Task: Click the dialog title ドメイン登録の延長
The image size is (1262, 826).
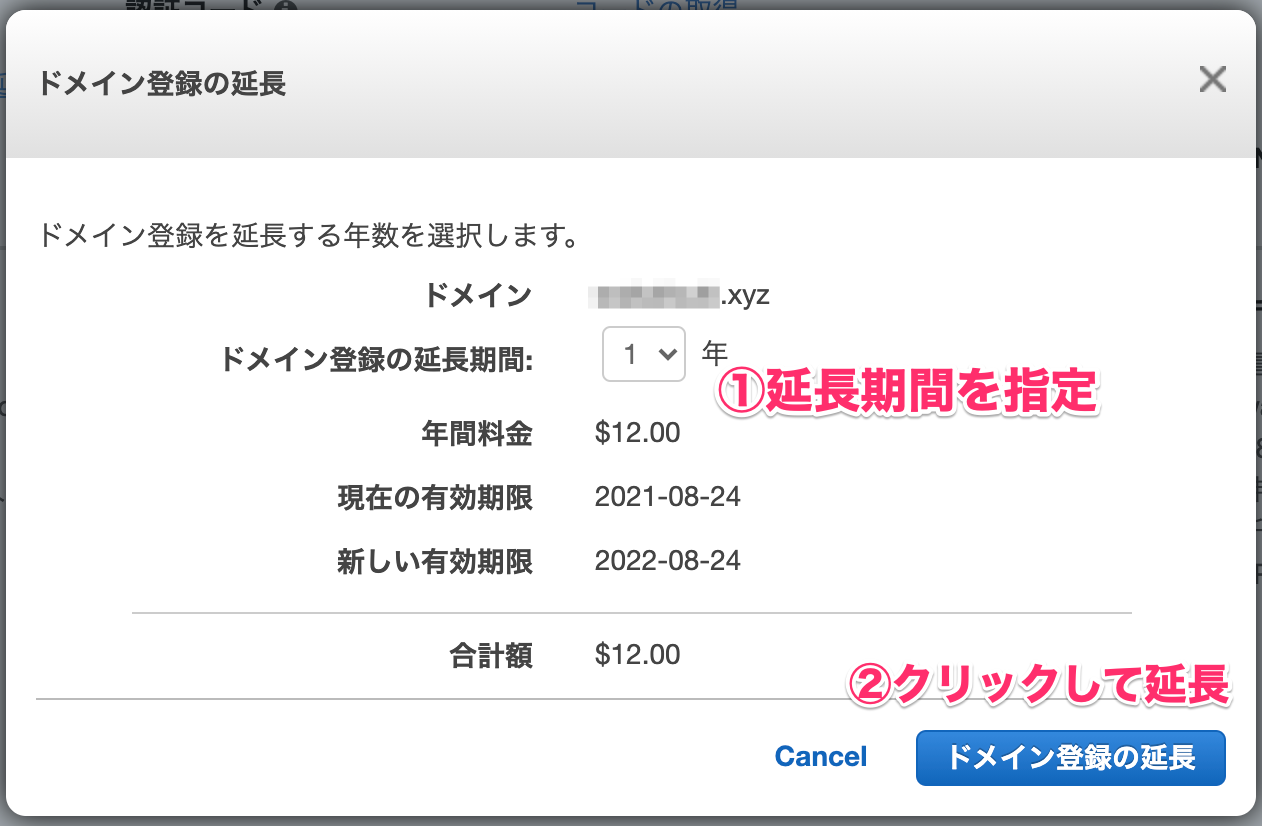Action: [162, 83]
